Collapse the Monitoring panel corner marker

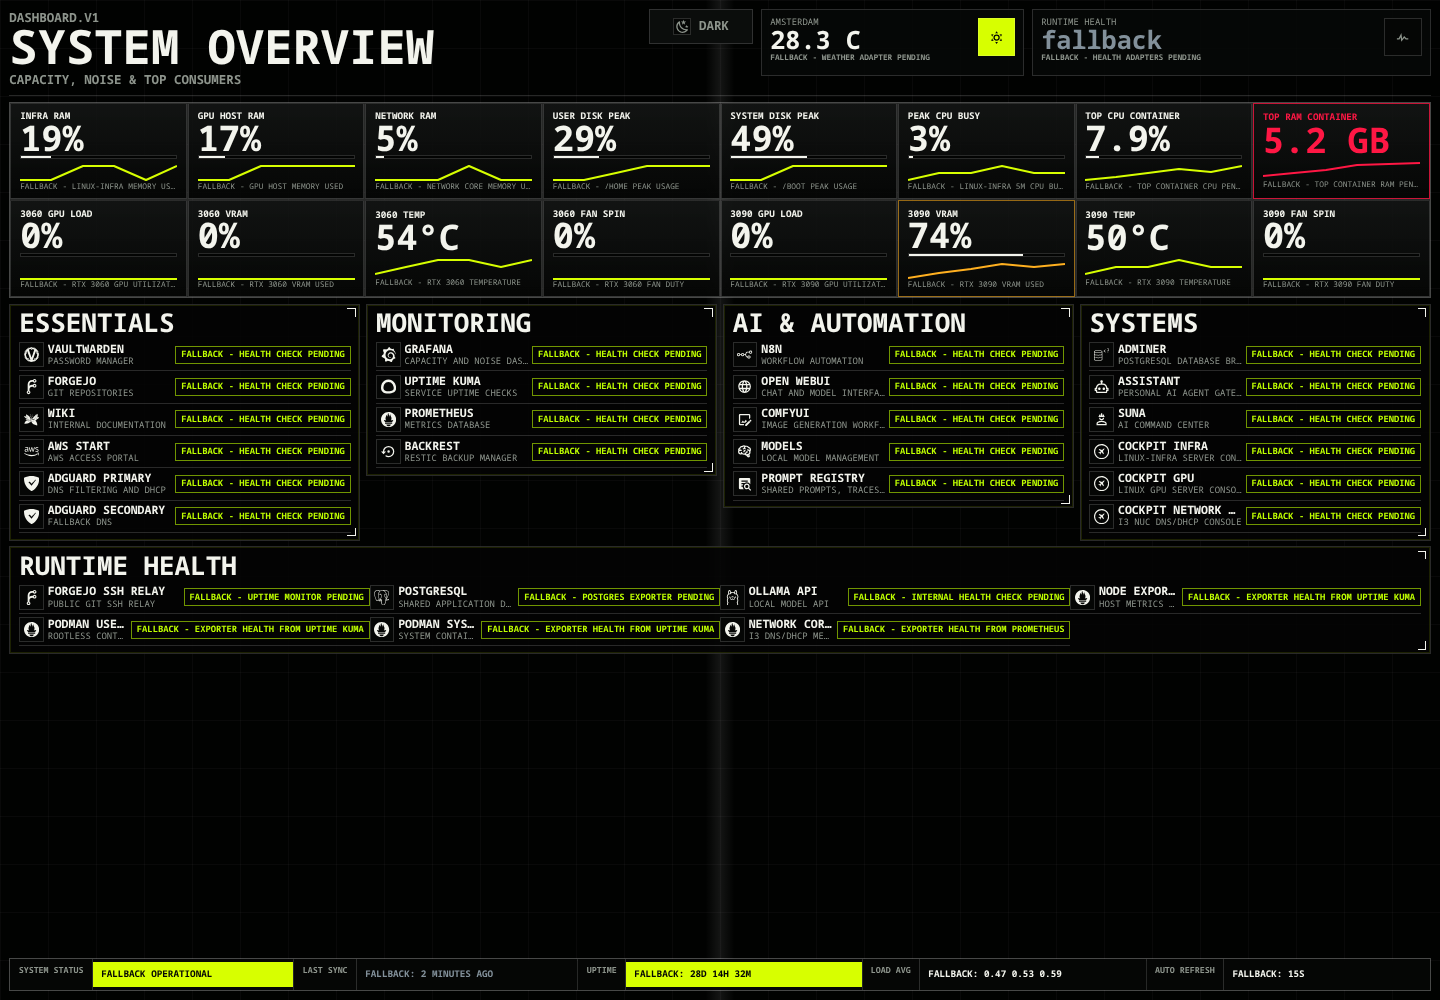click(x=708, y=313)
